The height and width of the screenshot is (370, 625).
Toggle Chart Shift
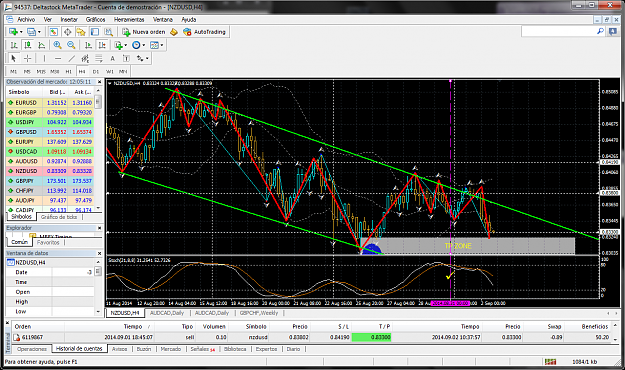(x=102, y=45)
